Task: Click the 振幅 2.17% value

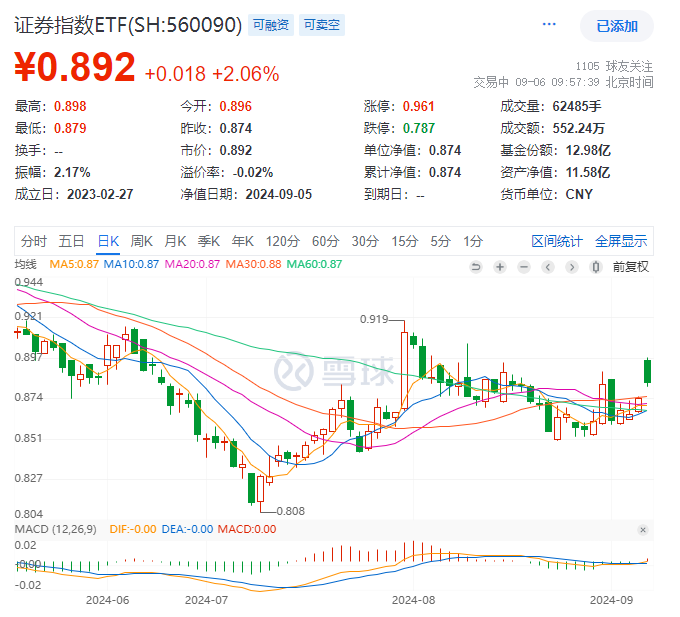Action: pyautogui.click(x=72, y=173)
